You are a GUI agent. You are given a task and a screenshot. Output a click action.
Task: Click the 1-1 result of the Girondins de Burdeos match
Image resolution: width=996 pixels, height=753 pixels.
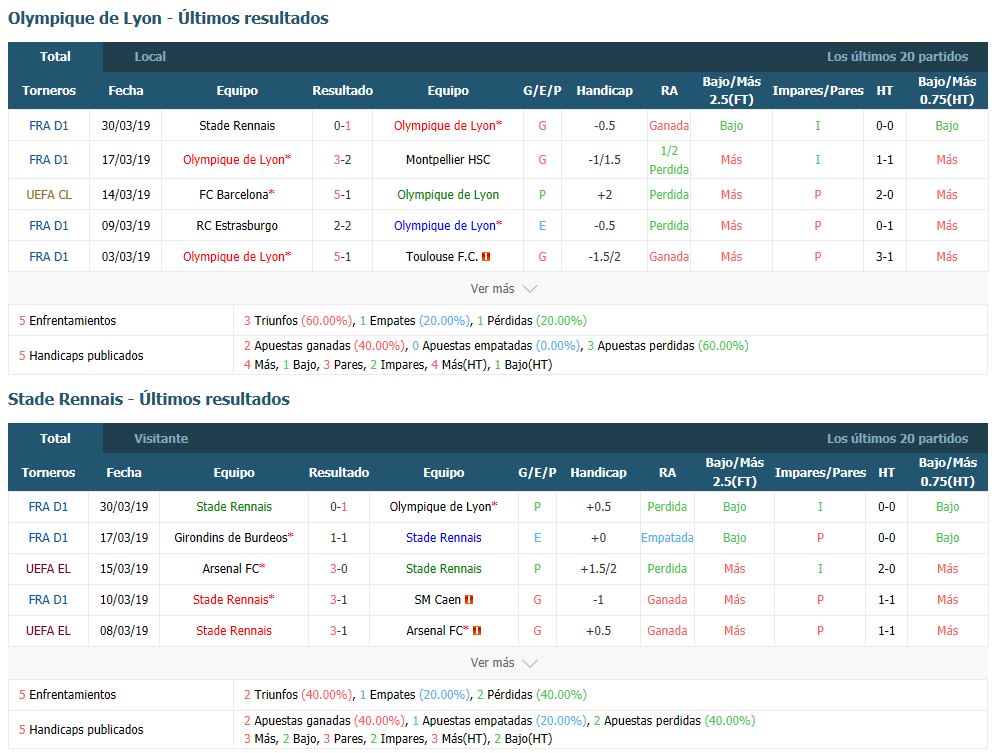click(x=339, y=538)
